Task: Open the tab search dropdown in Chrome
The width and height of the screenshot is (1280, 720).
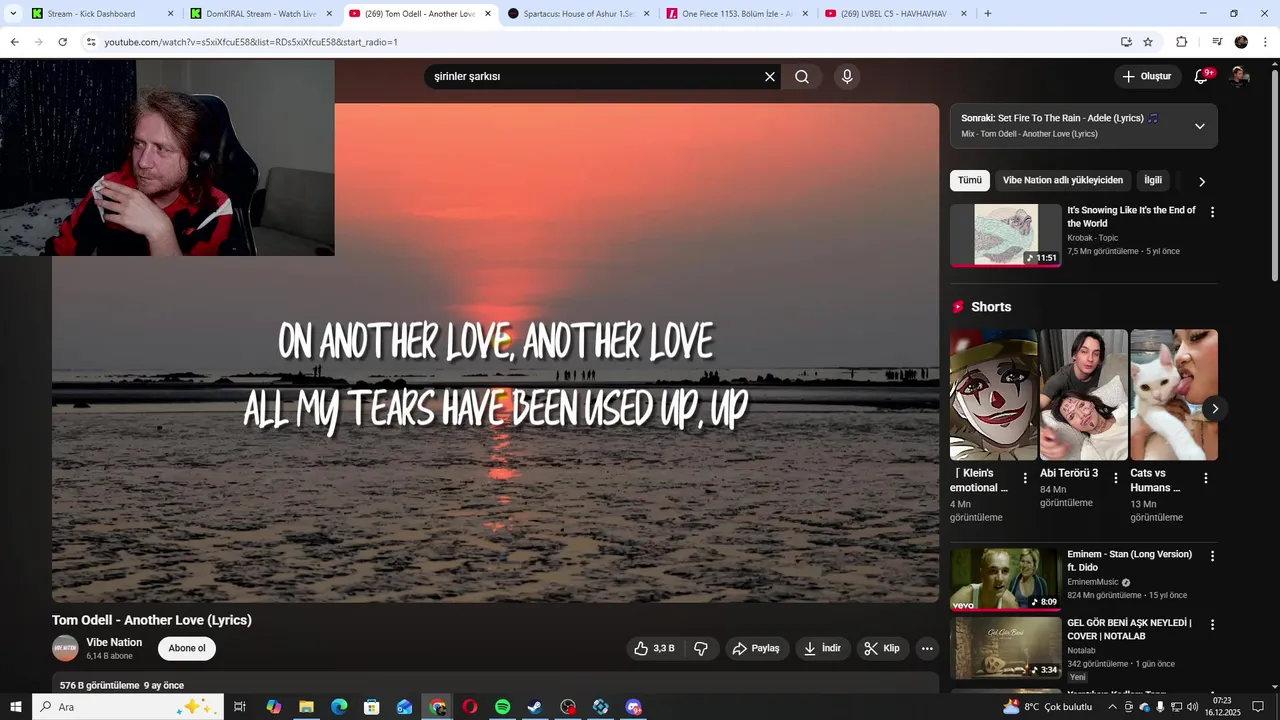Action: [13, 14]
